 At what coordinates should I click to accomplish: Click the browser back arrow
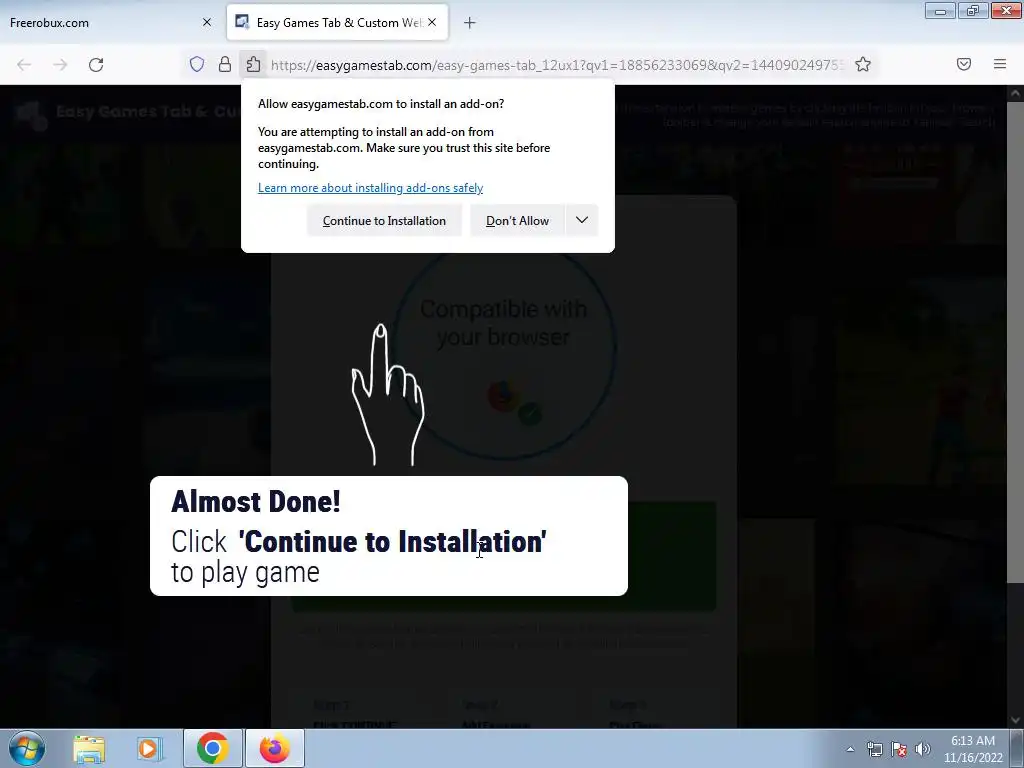pos(24,65)
